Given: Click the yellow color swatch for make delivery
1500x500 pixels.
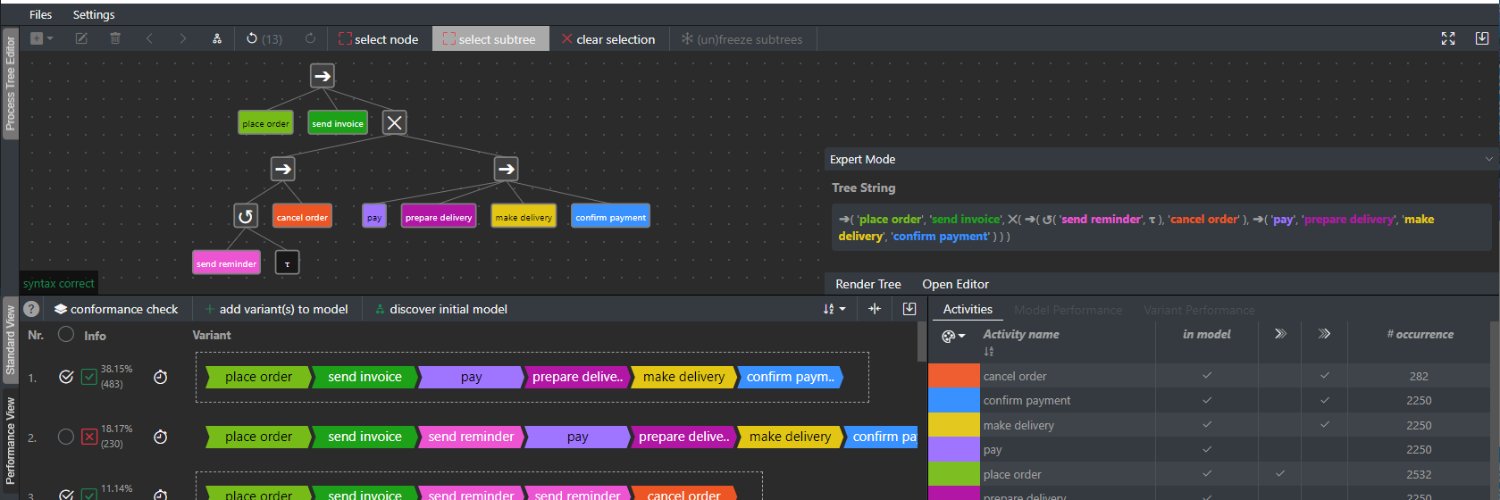Looking at the screenshot, I should [953, 425].
